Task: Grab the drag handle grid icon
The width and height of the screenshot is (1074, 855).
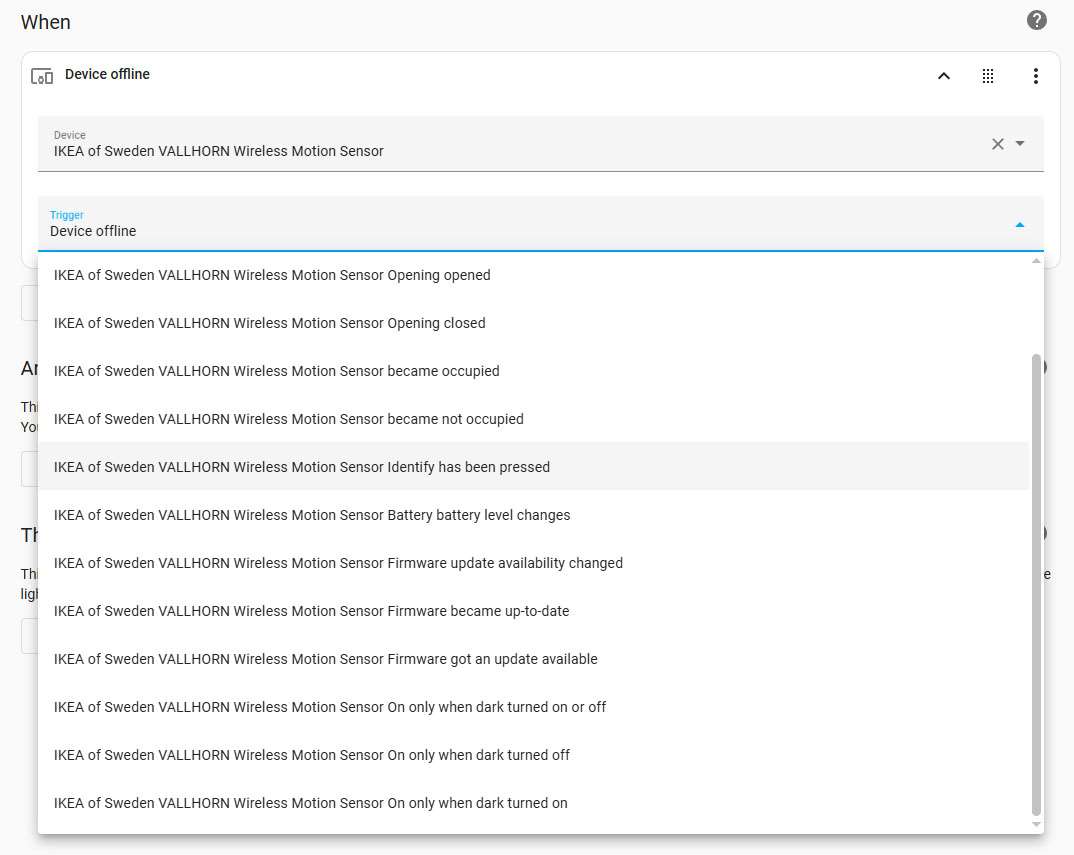Action: [x=988, y=76]
